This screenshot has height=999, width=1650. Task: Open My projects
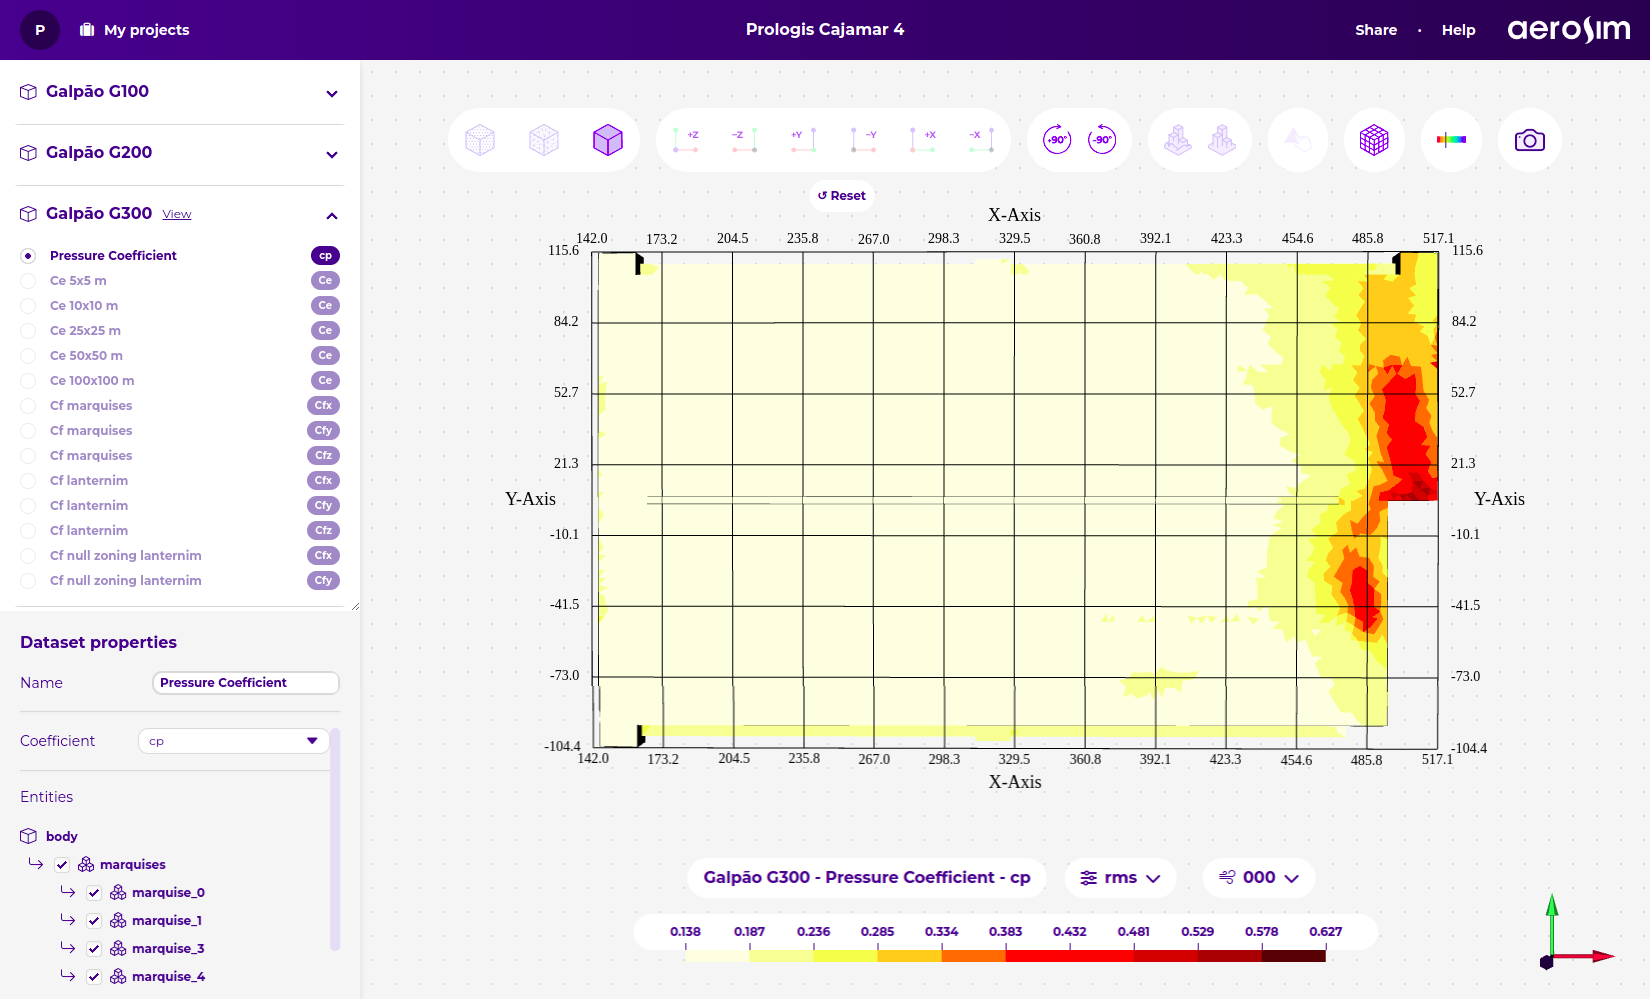coord(135,30)
